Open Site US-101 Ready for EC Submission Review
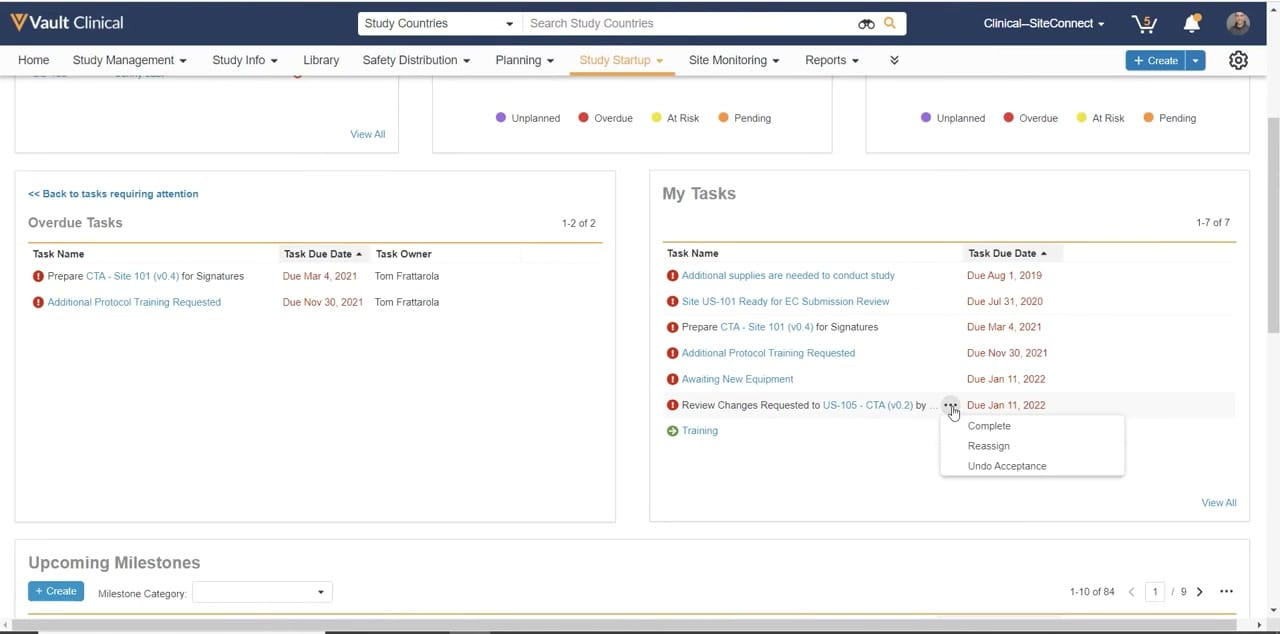Viewport: 1280px width, 634px height. 785,301
